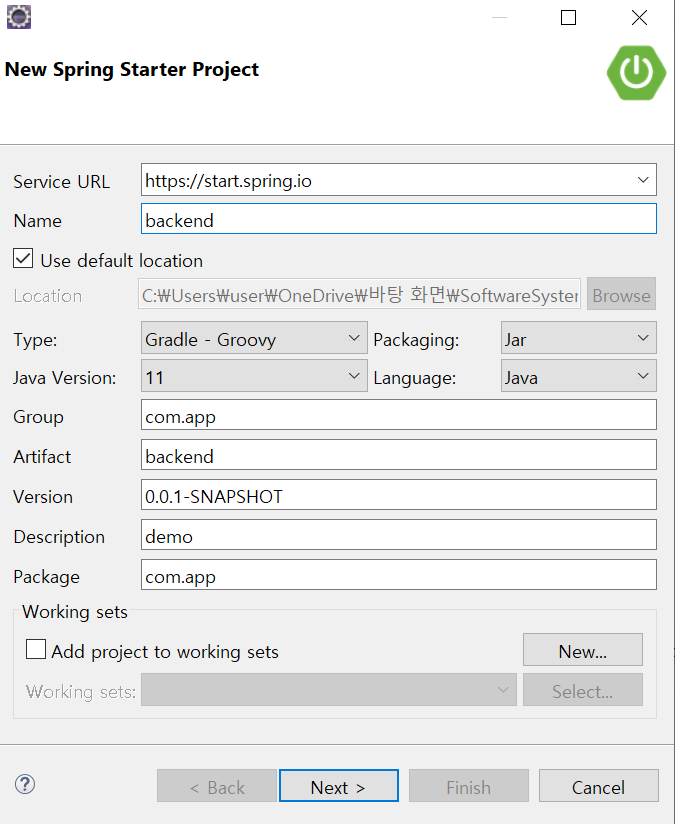Edit the Description field containing demo

[x=397, y=534]
